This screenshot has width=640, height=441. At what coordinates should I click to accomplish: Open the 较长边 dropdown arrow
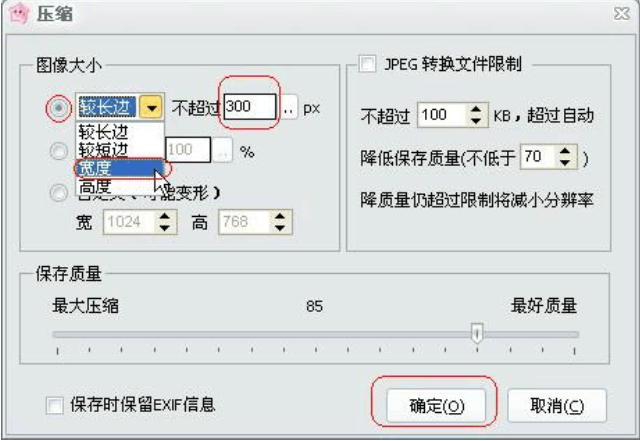[151, 107]
